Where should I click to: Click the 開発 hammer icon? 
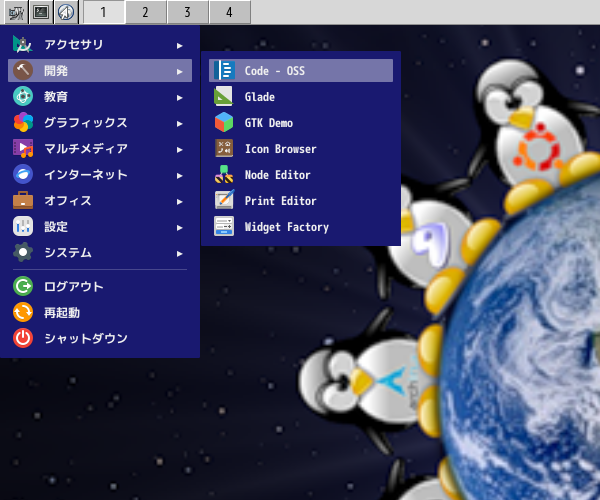(23, 70)
